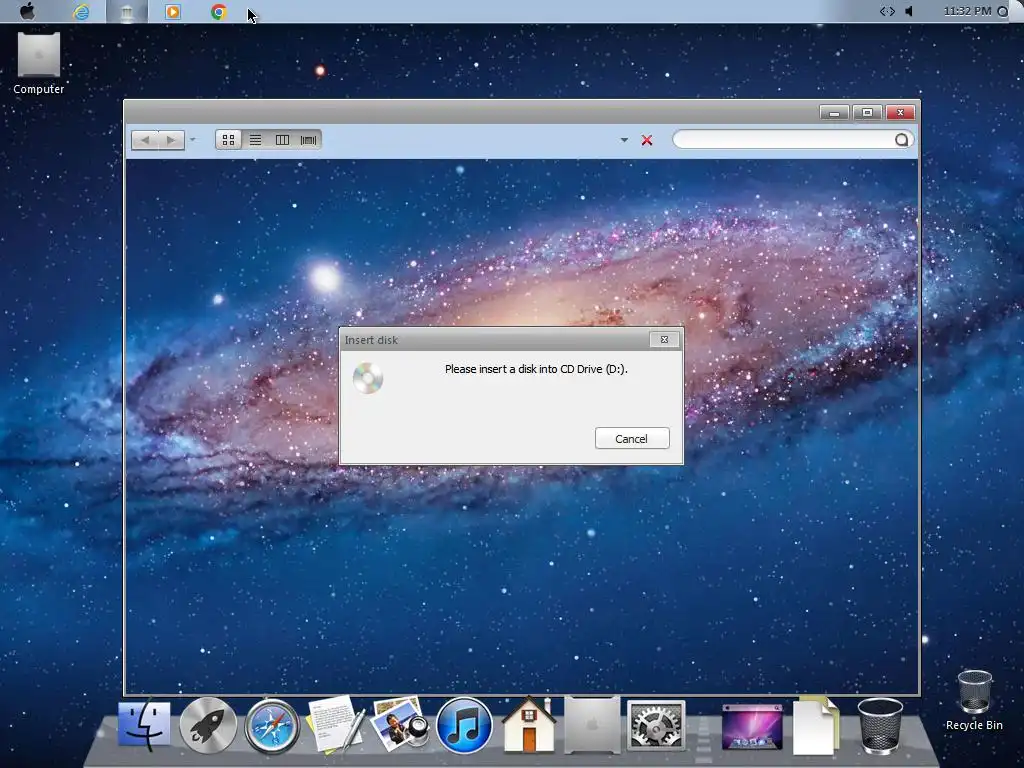Click the 'Please insert a disk' message
This screenshot has width=1024, height=768.
(536, 369)
